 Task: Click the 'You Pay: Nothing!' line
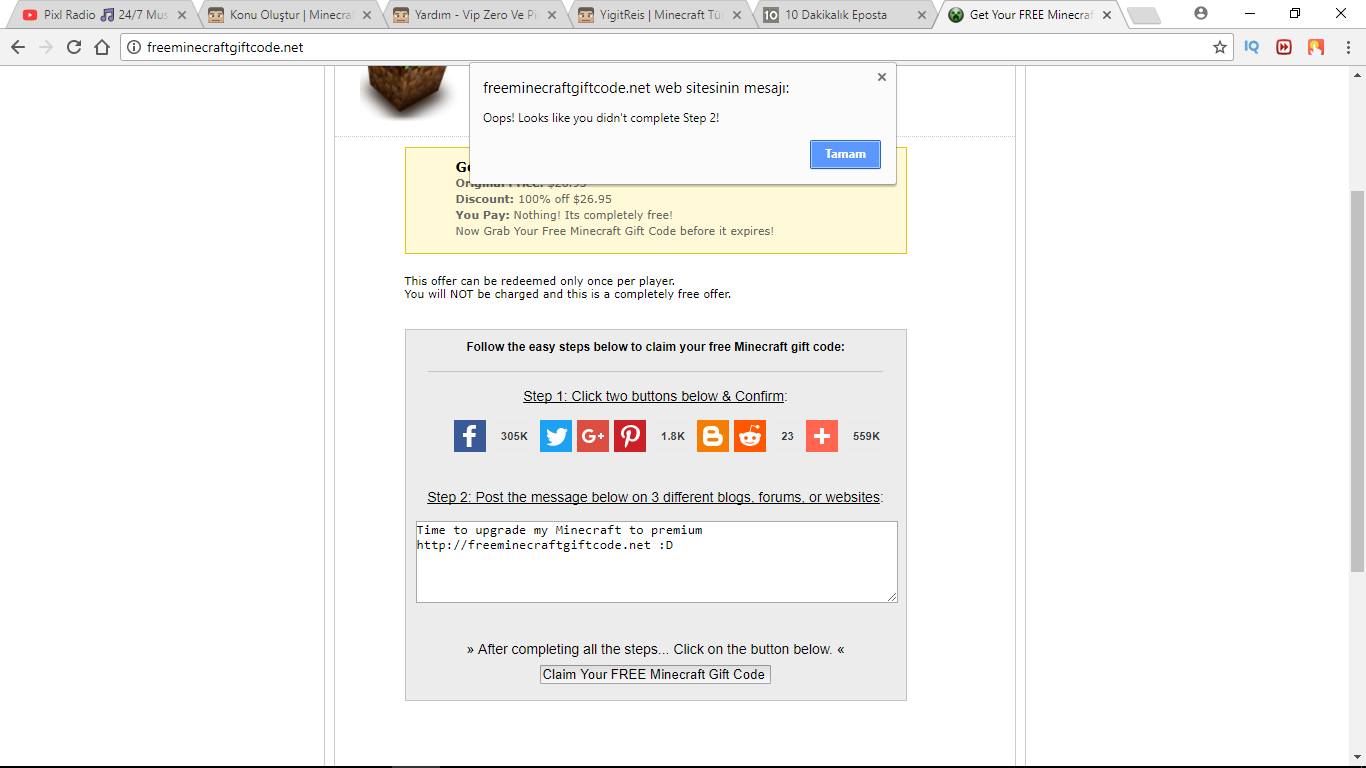click(564, 215)
